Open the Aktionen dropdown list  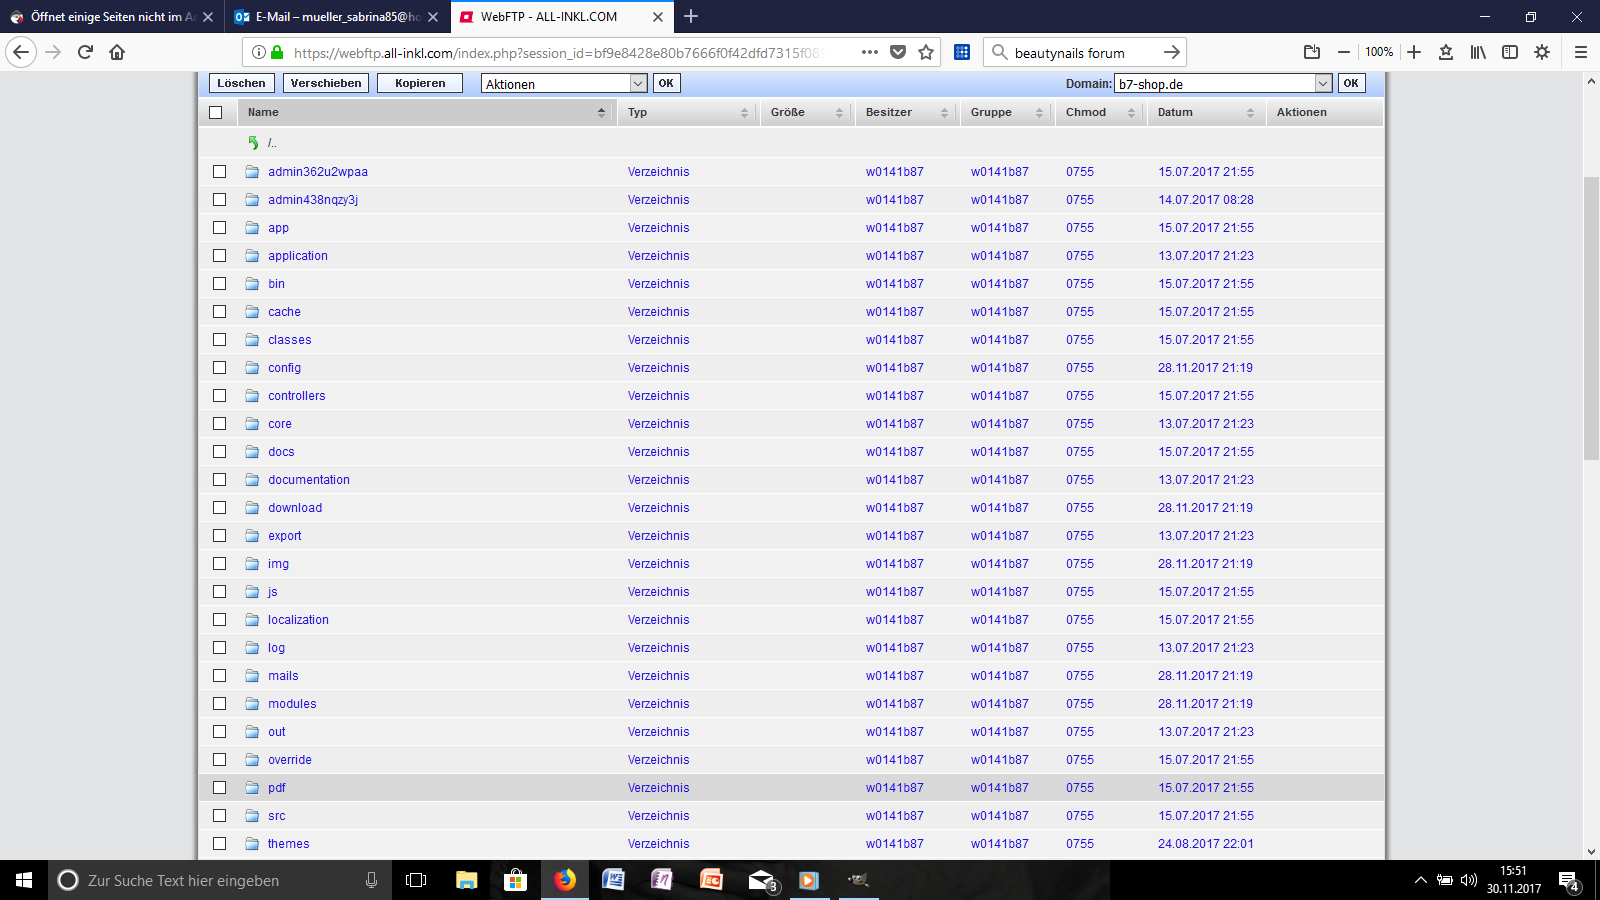[x=565, y=84]
